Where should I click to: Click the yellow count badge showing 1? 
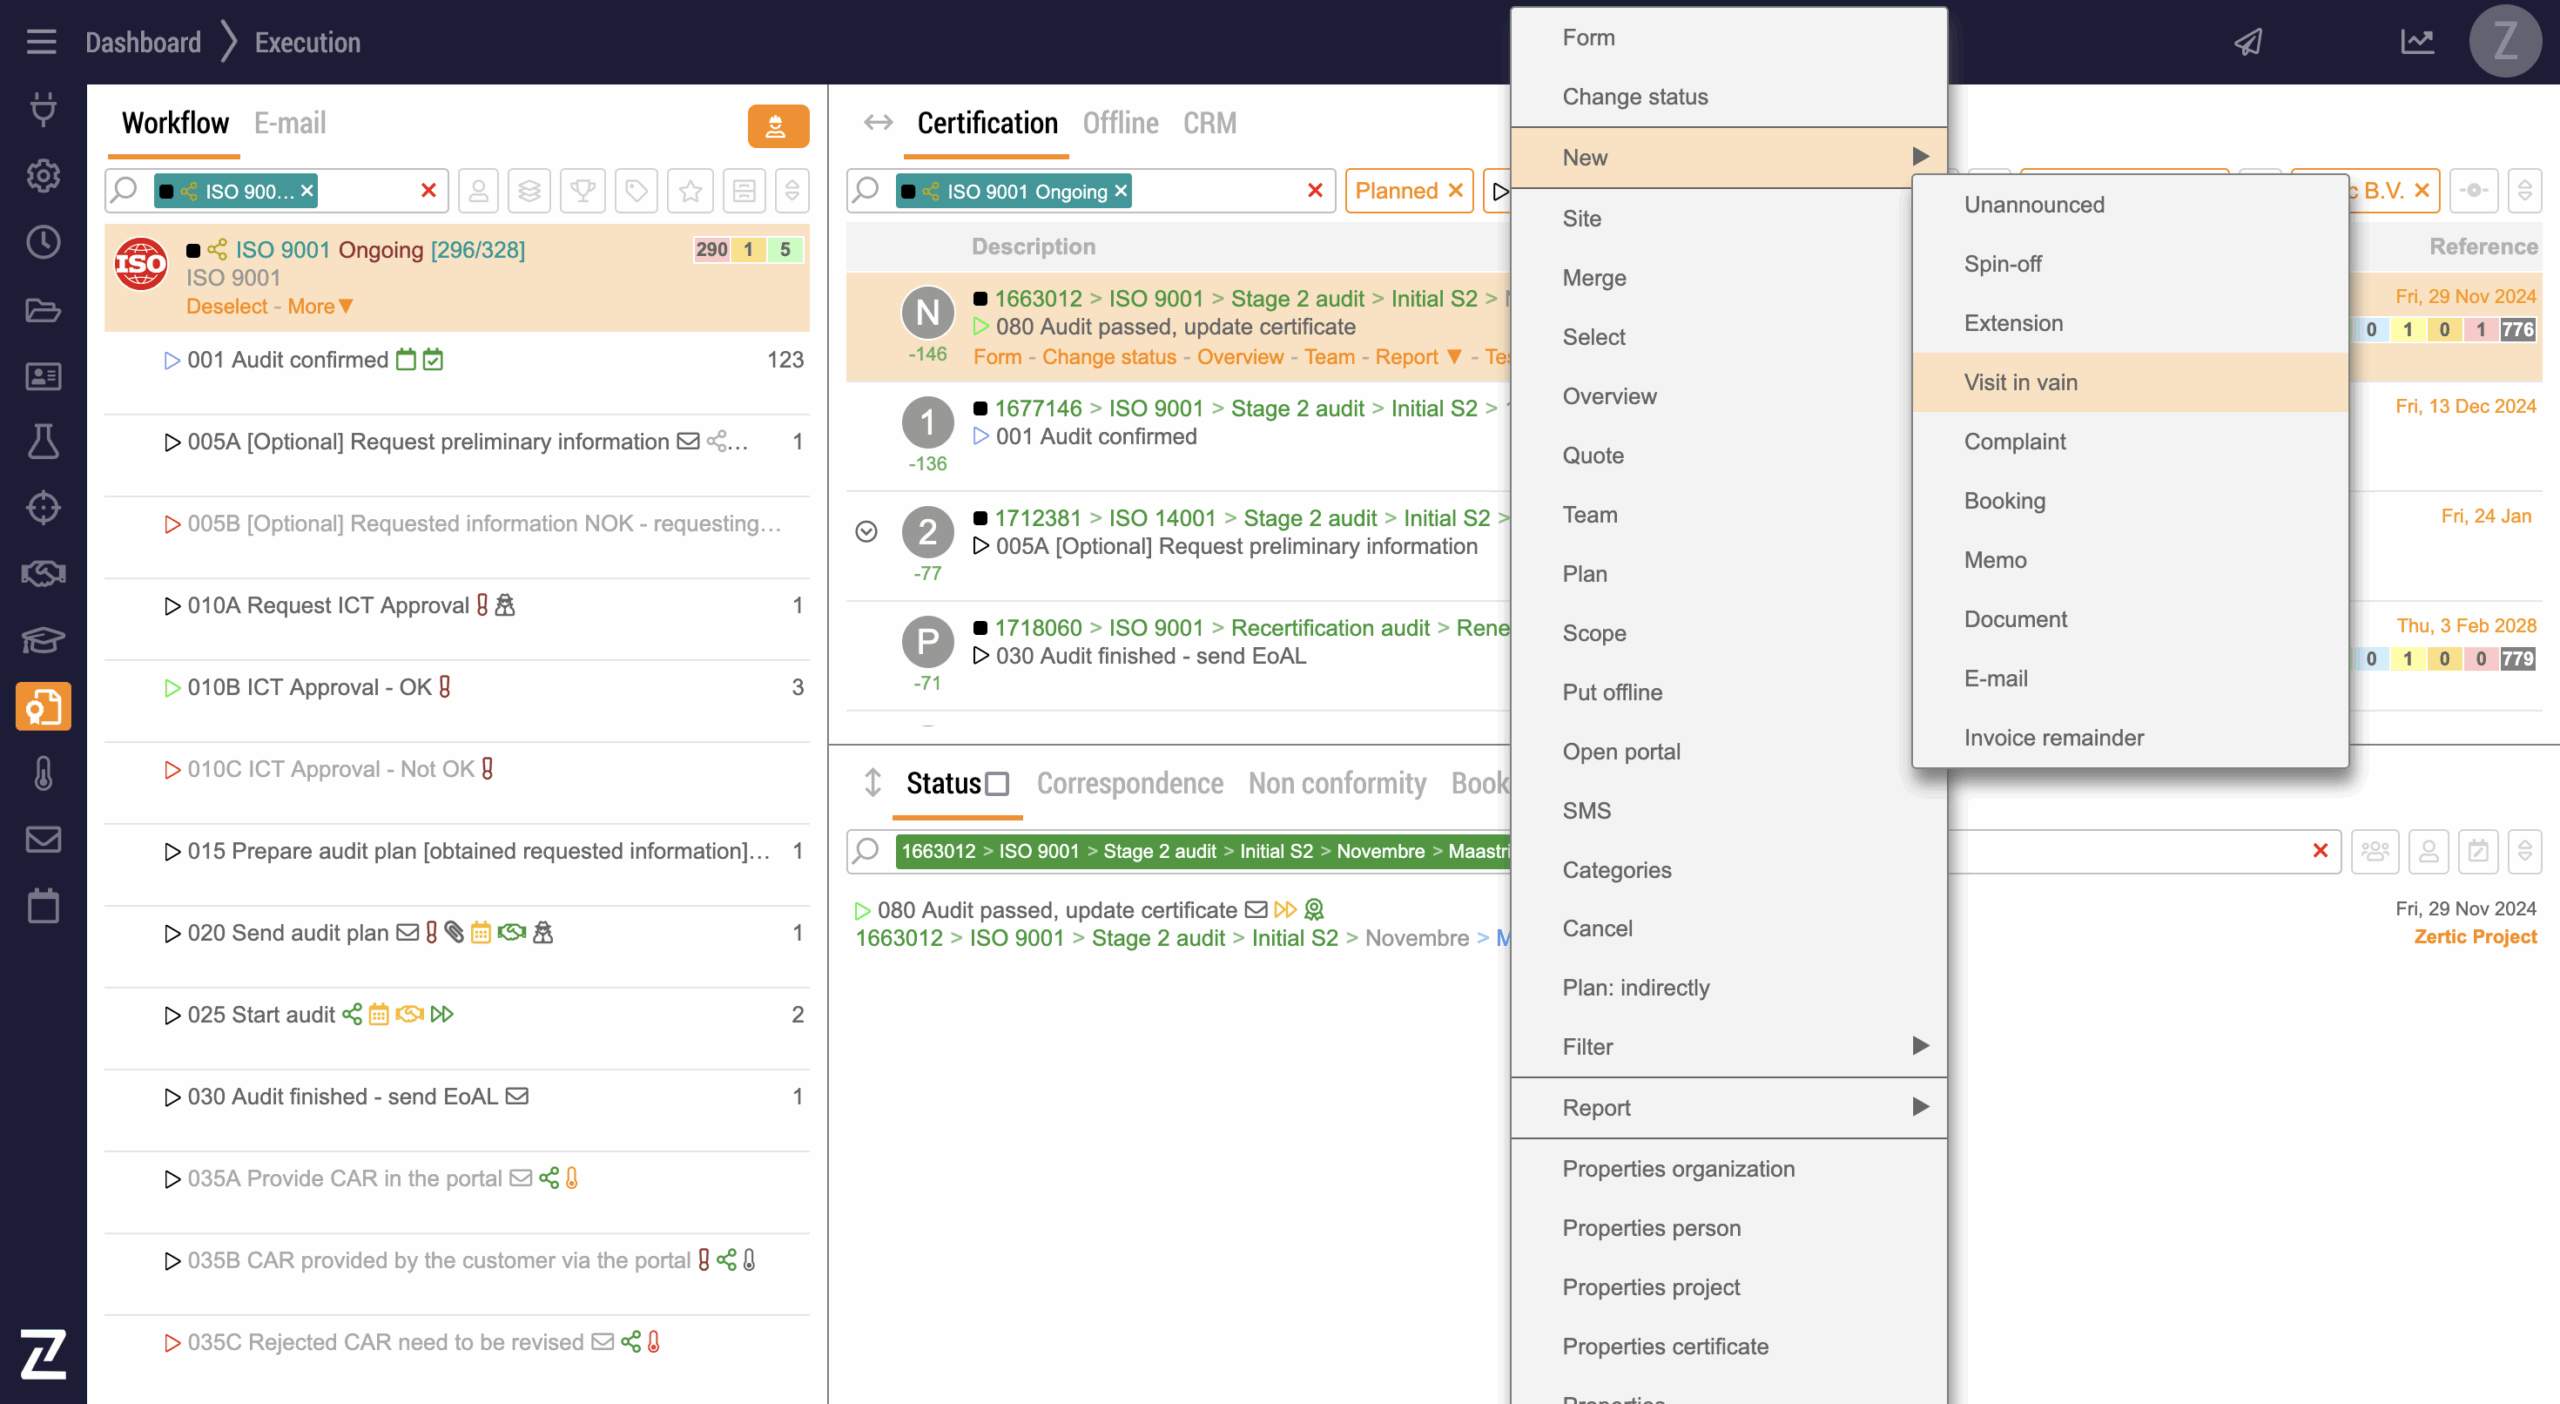pos(748,249)
